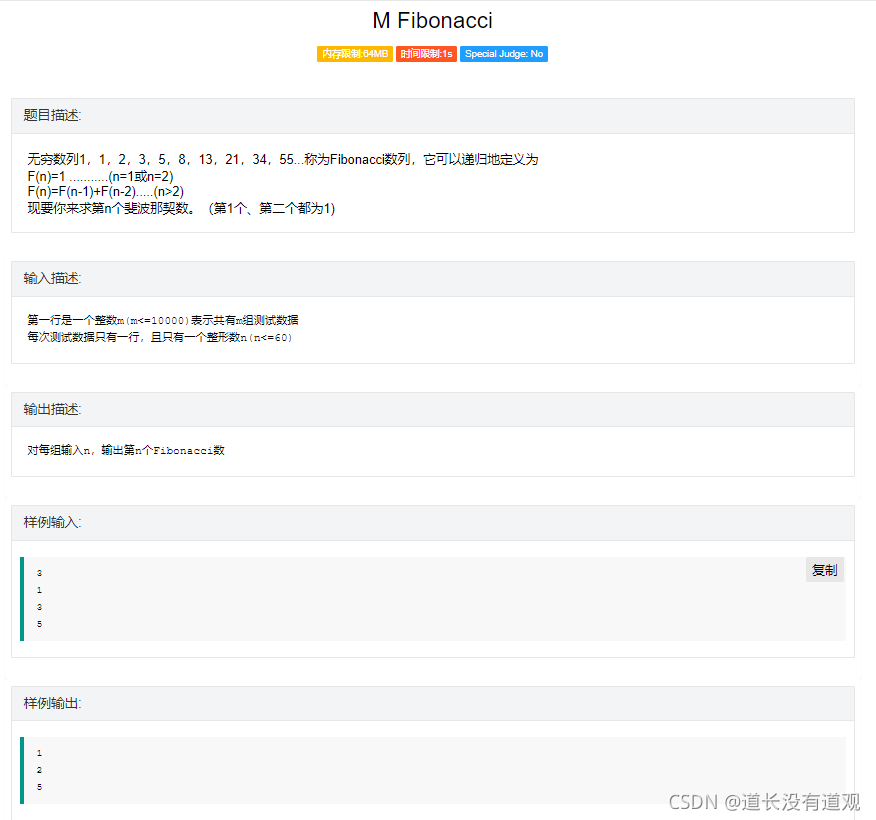The image size is (876, 820).
Task: Click the M Fibonacci title
Action: pyautogui.click(x=432, y=21)
